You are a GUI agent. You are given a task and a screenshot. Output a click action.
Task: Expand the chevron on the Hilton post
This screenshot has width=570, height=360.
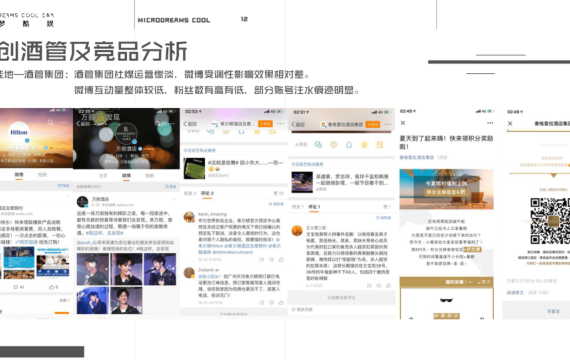tap(67, 196)
